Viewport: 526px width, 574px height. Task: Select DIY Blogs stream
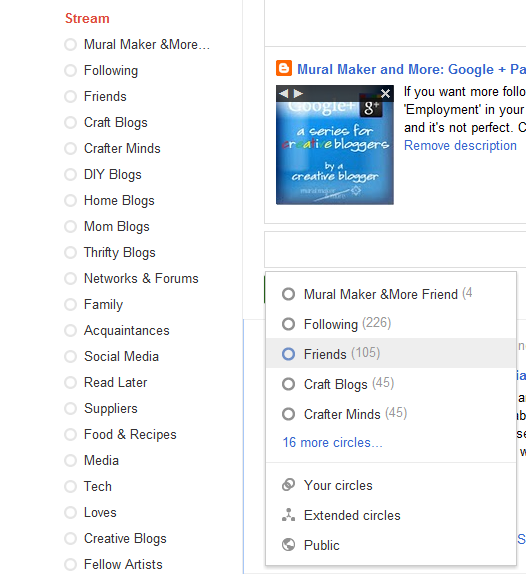(x=102, y=174)
